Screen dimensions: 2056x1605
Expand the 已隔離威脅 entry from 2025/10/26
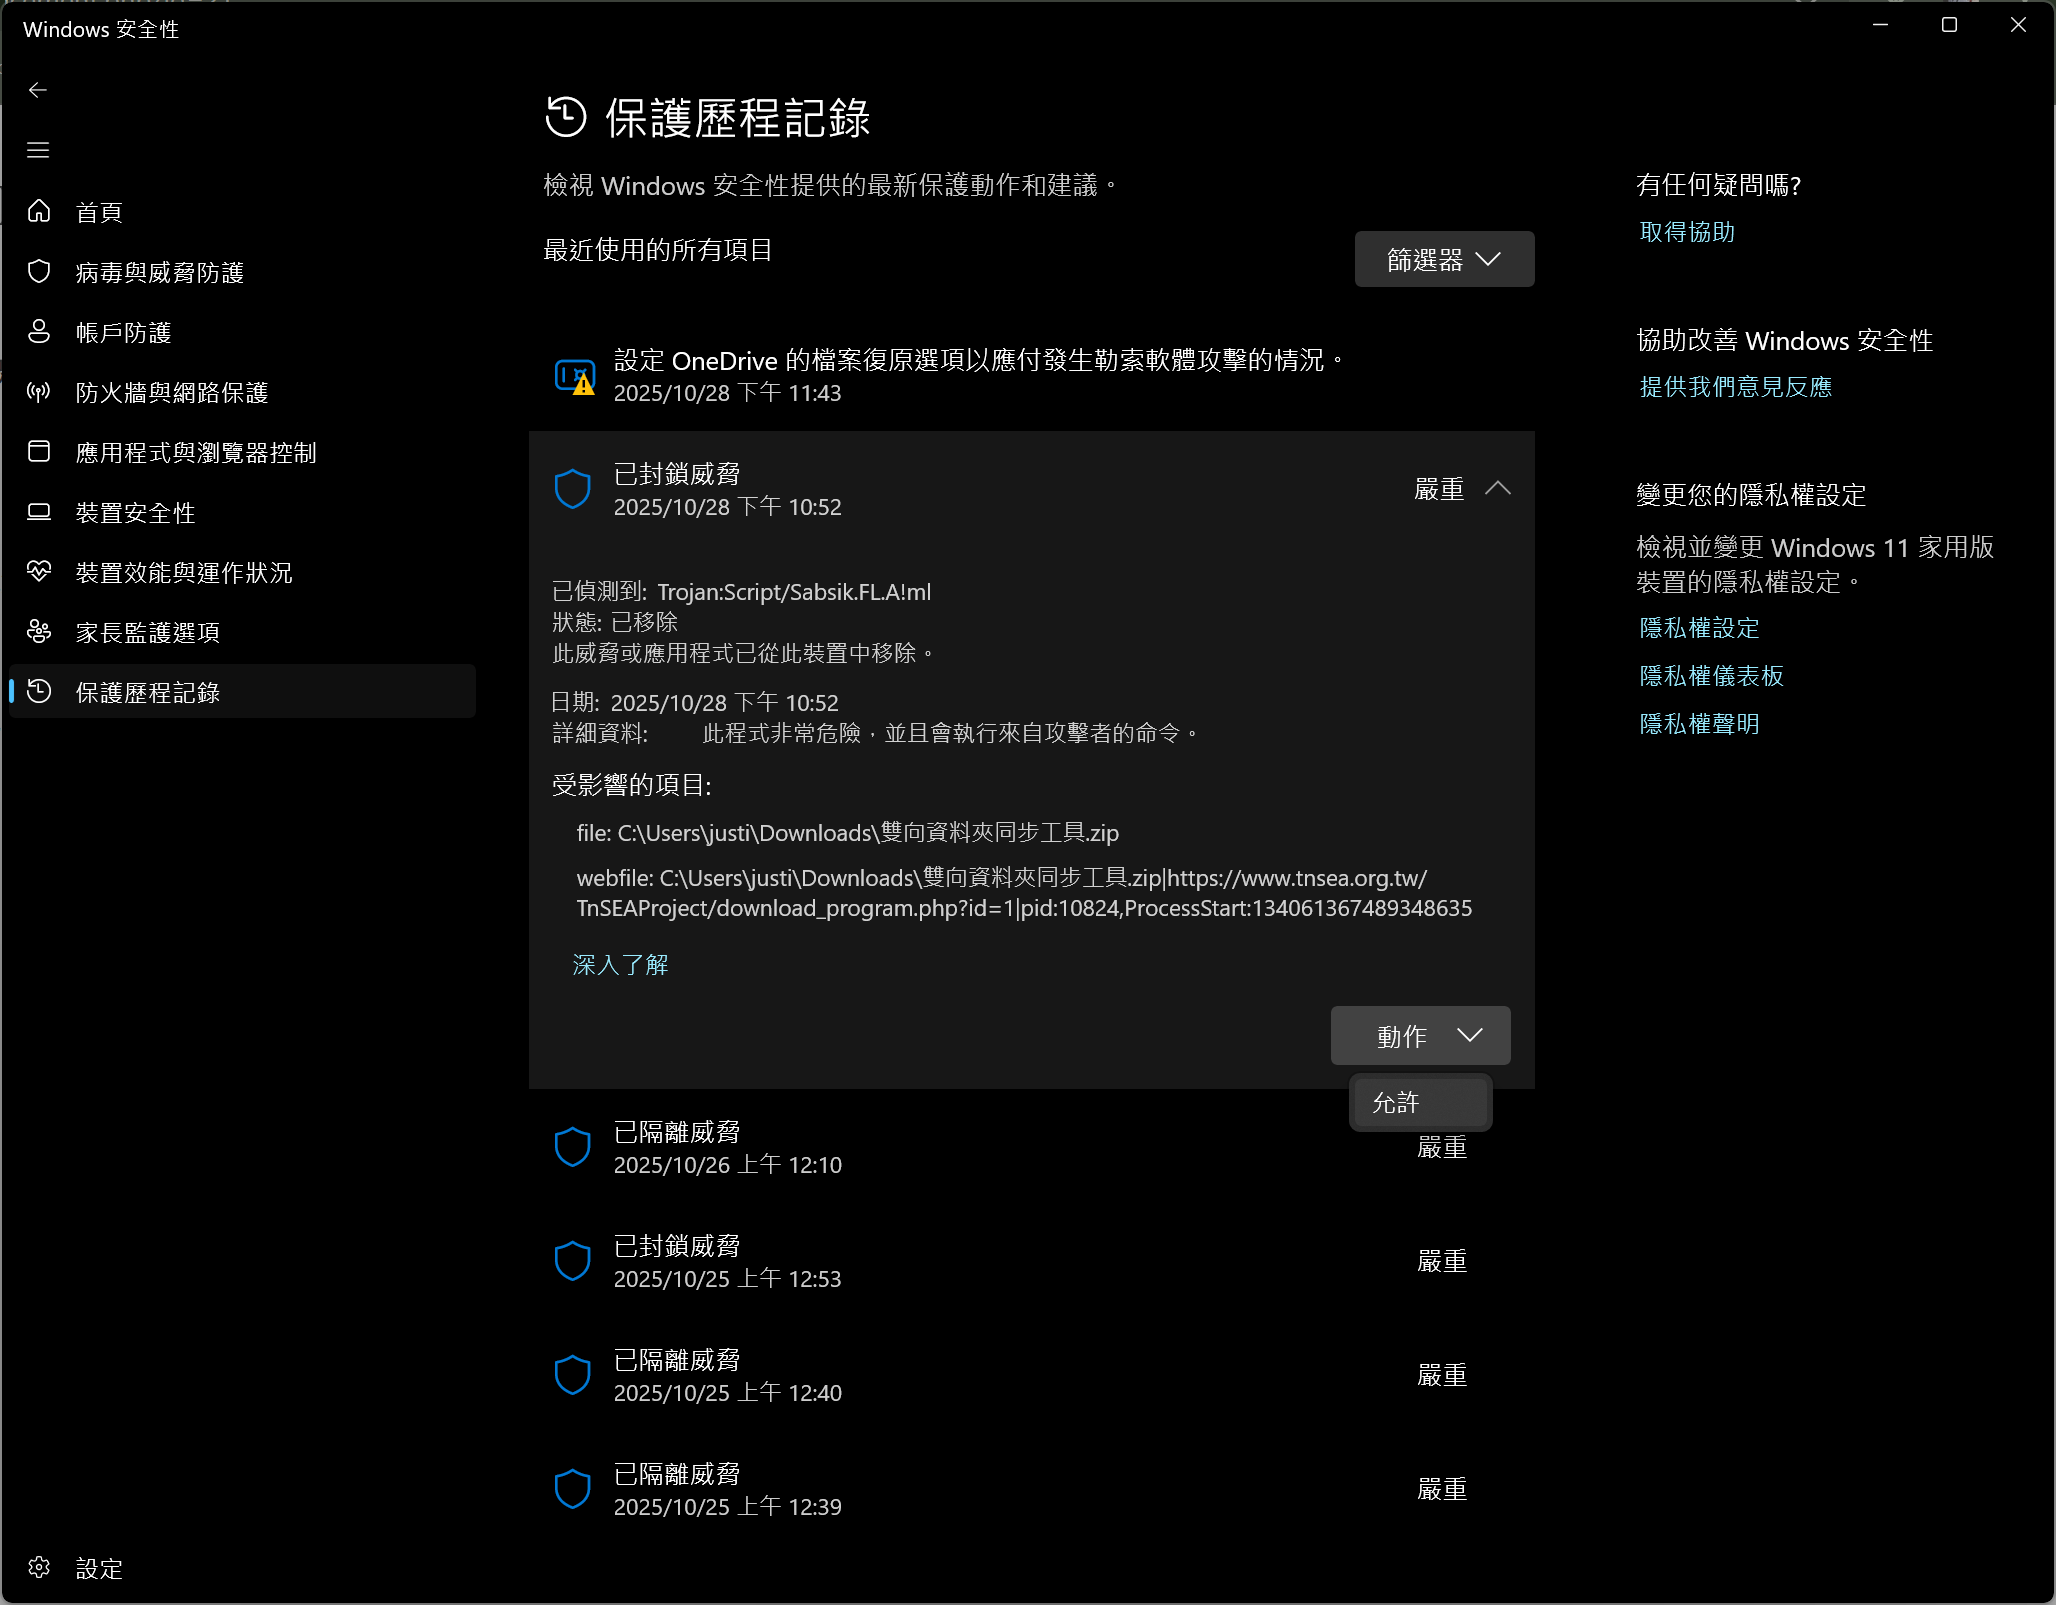[x=727, y=1147]
